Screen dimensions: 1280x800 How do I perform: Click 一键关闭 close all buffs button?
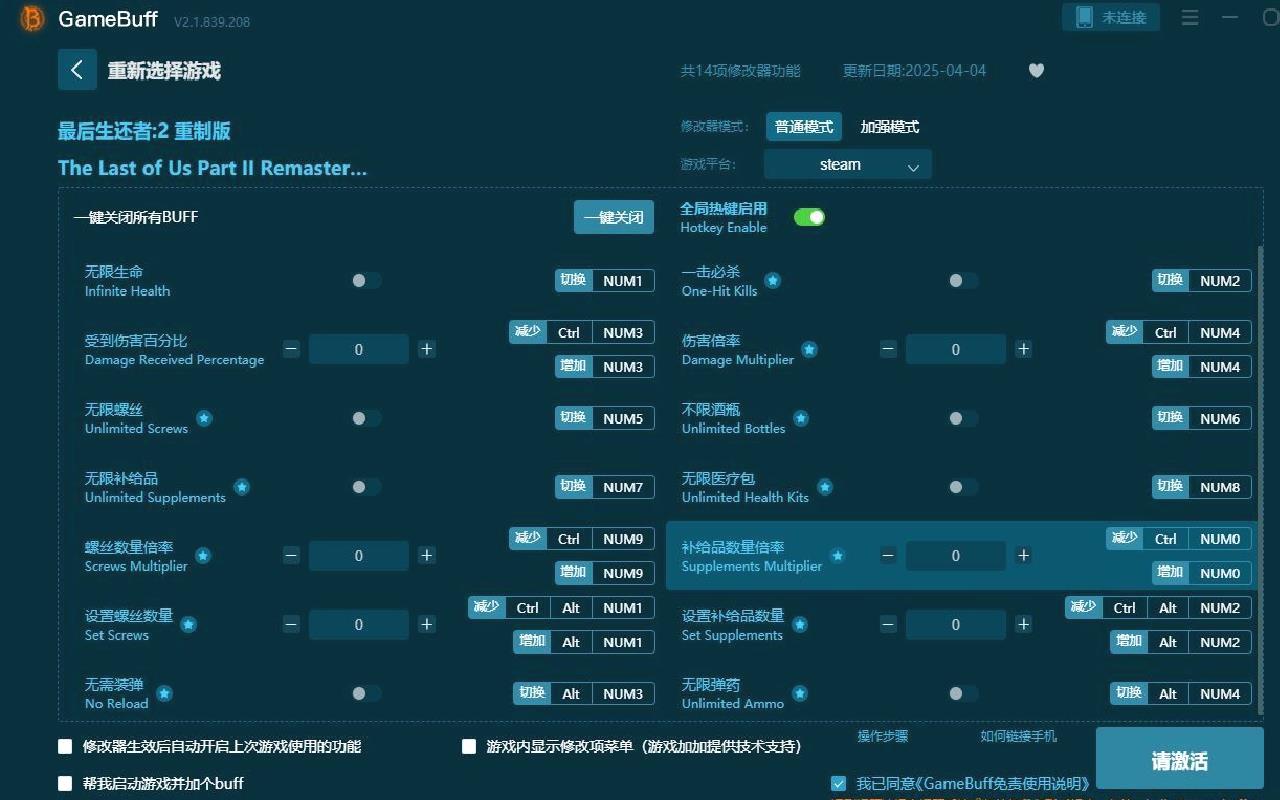(614, 217)
